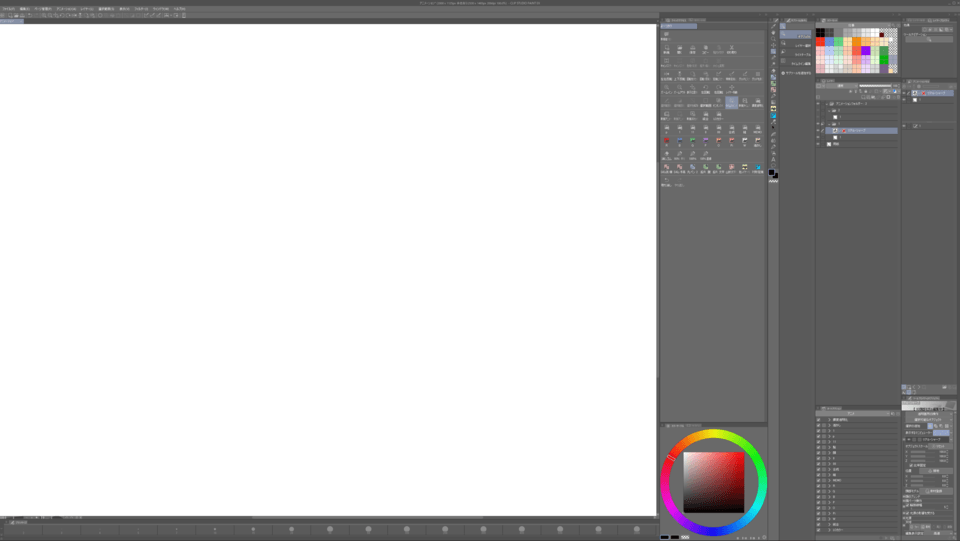The width and height of the screenshot is (960, 541).
Task: Click the main drawing color chip in tool palette
Action: click(771, 173)
